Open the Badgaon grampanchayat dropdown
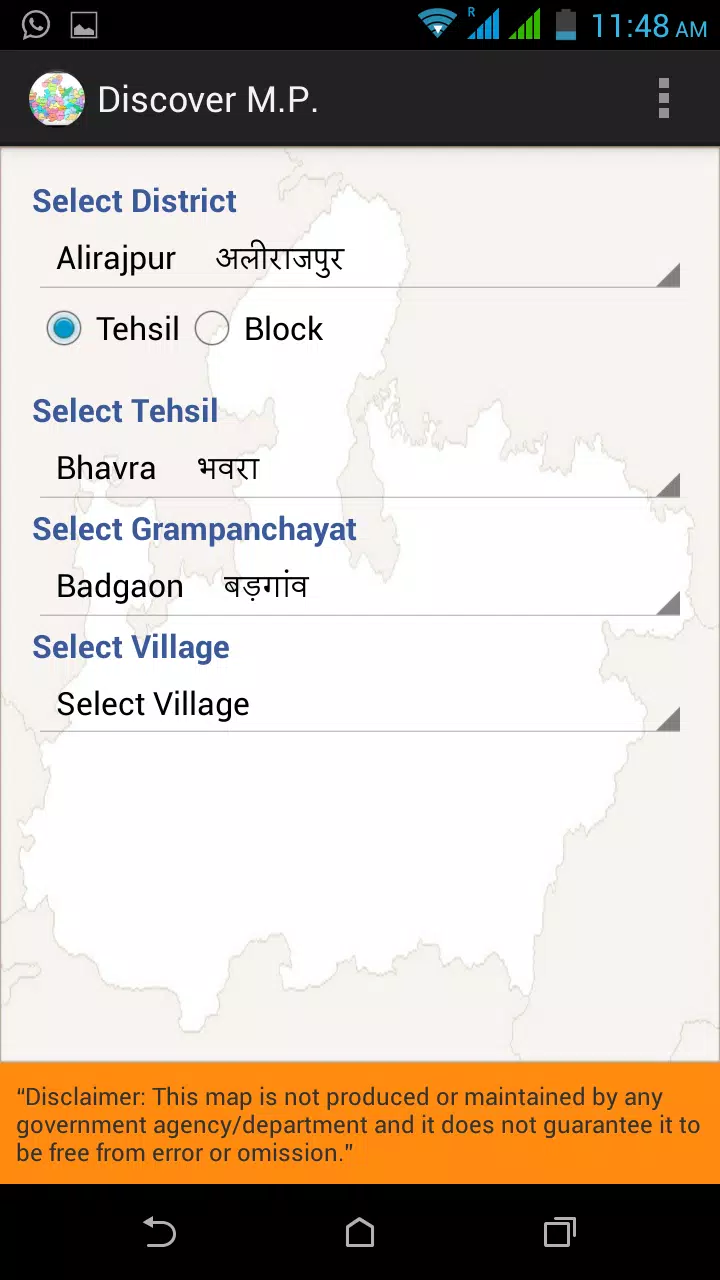This screenshot has height=1280, width=720. click(360, 587)
